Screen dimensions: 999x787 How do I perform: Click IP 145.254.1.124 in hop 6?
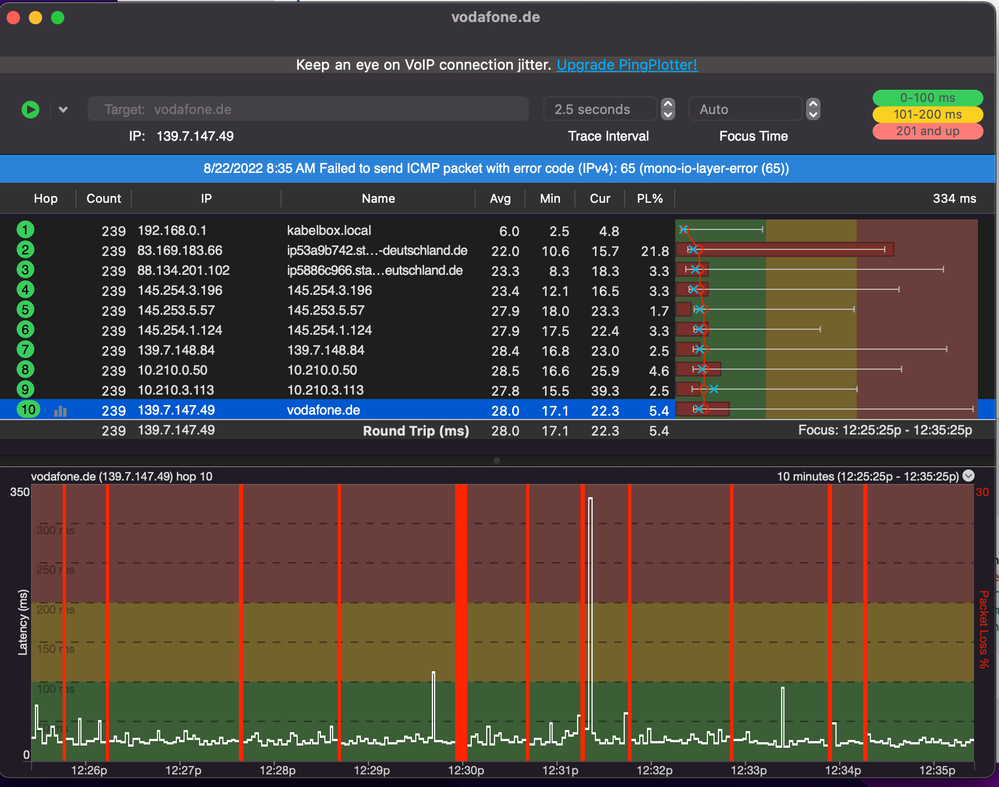point(180,330)
